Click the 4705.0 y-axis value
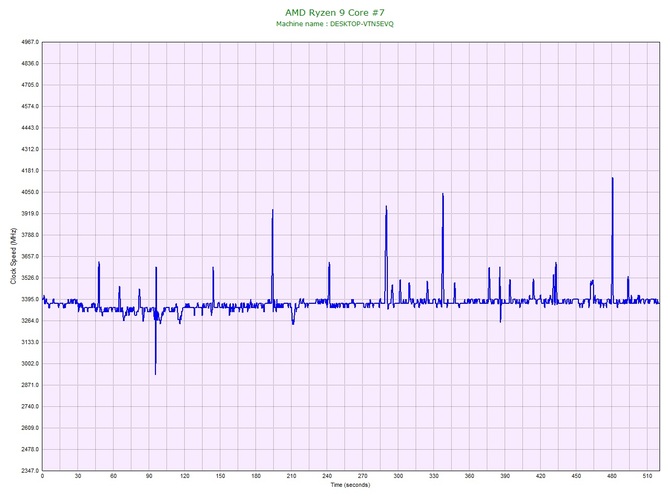 pos(30,85)
